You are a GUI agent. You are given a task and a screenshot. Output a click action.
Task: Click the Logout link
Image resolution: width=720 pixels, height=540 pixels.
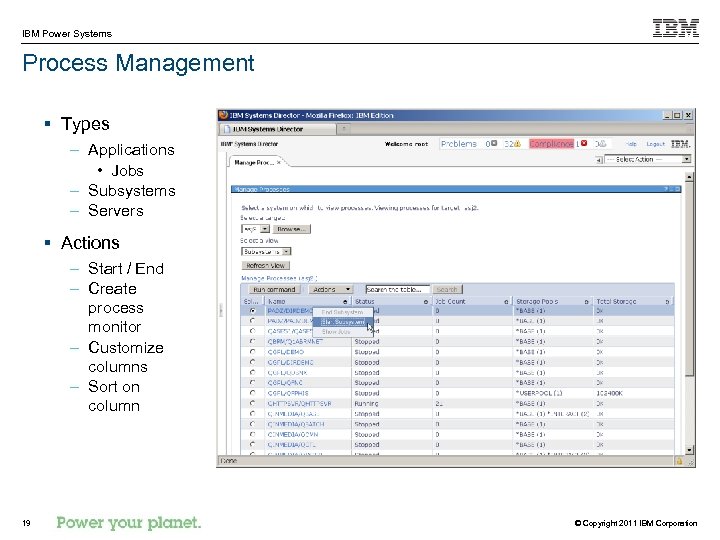pos(655,144)
